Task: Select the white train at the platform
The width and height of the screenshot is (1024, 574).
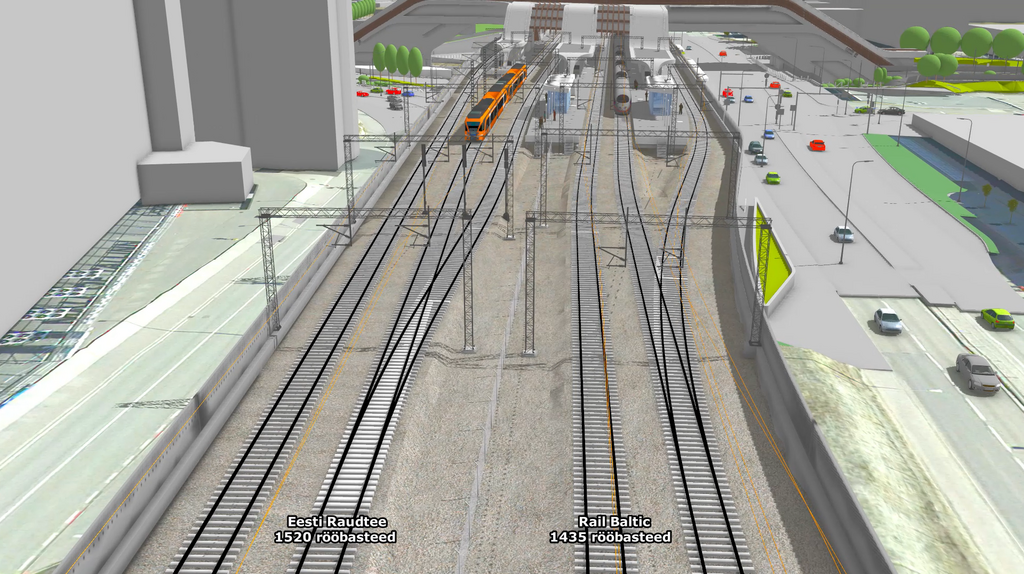Action: pyautogui.click(x=621, y=95)
